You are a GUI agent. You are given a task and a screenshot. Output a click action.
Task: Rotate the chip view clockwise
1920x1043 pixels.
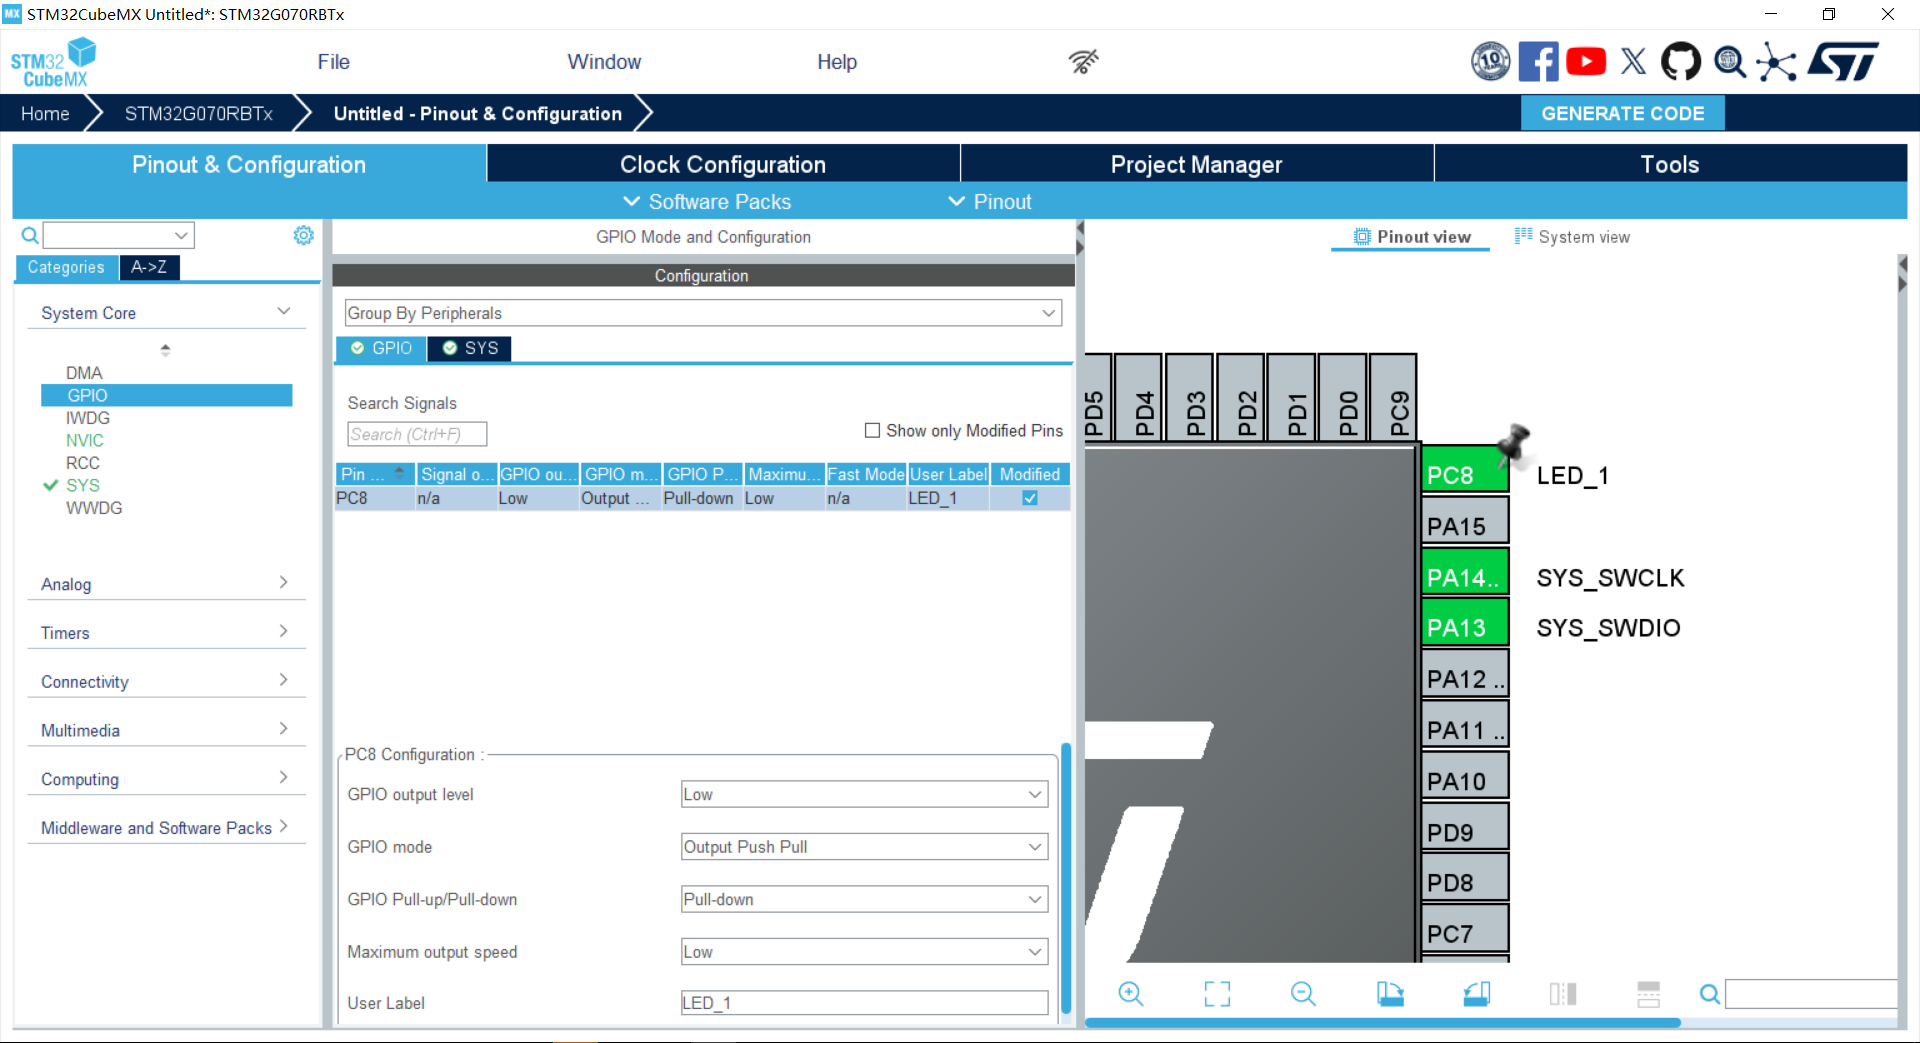coord(1390,993)
